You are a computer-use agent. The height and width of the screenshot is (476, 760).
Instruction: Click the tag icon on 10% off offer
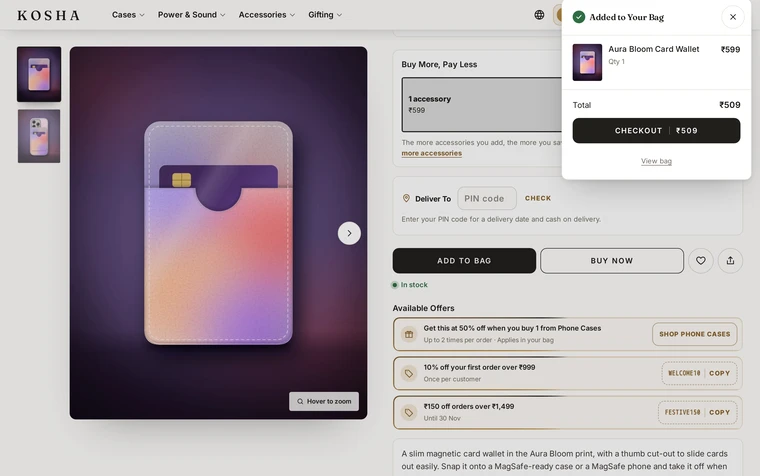pyautogui.click(x=409, y=373)
